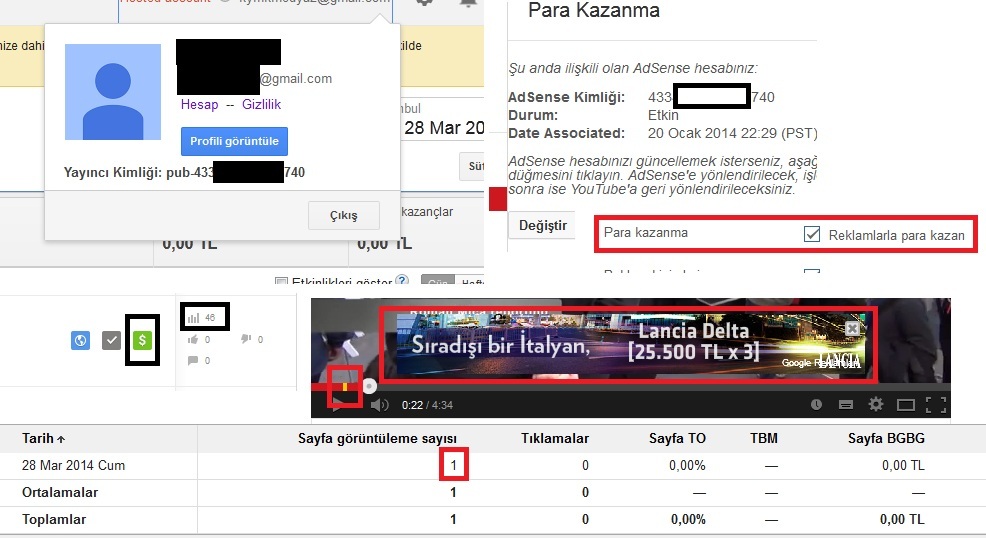
Task: Click the Tıklamalar column header
Action: [555, 438]
